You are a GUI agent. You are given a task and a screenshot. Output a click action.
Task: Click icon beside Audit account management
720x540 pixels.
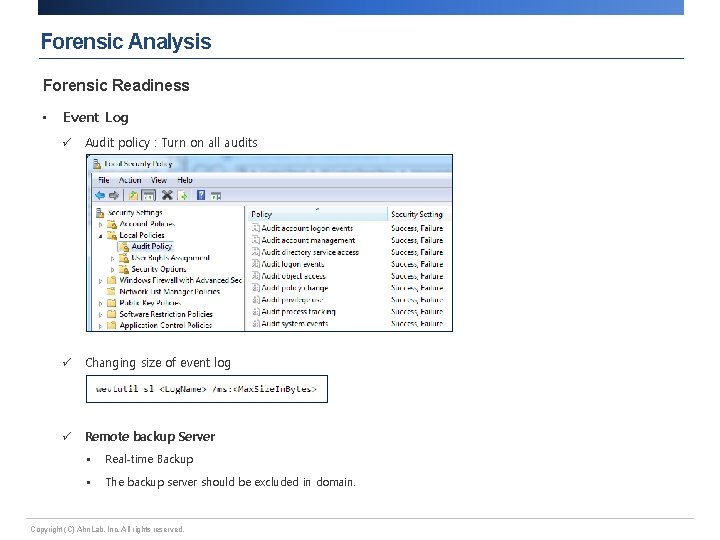pyautogui.click(x=256, y=240)
